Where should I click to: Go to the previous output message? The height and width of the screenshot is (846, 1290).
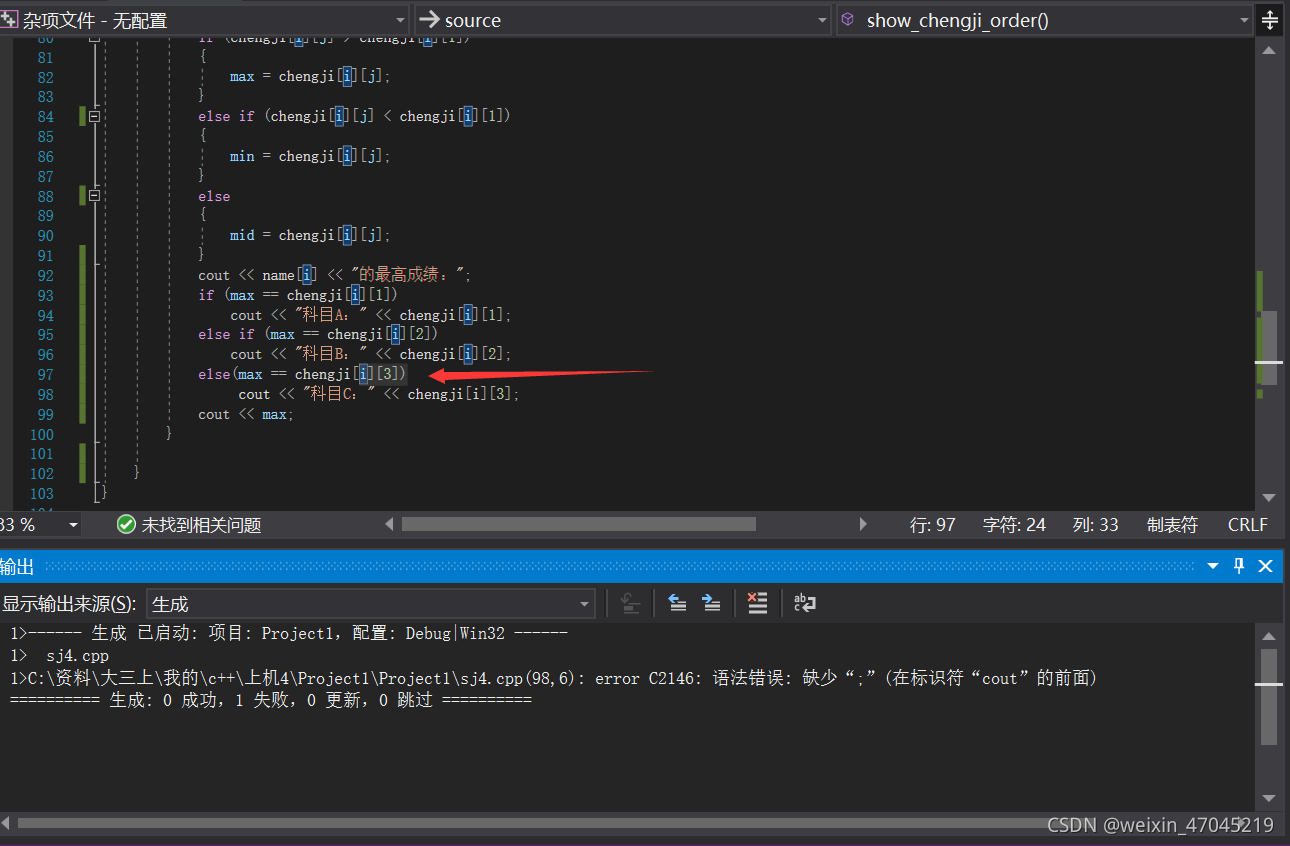[677, 603]
